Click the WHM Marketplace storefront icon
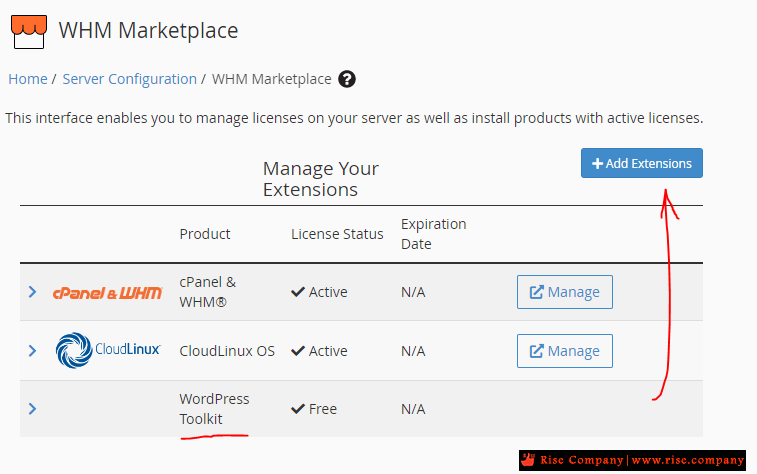 coord(29,32)
